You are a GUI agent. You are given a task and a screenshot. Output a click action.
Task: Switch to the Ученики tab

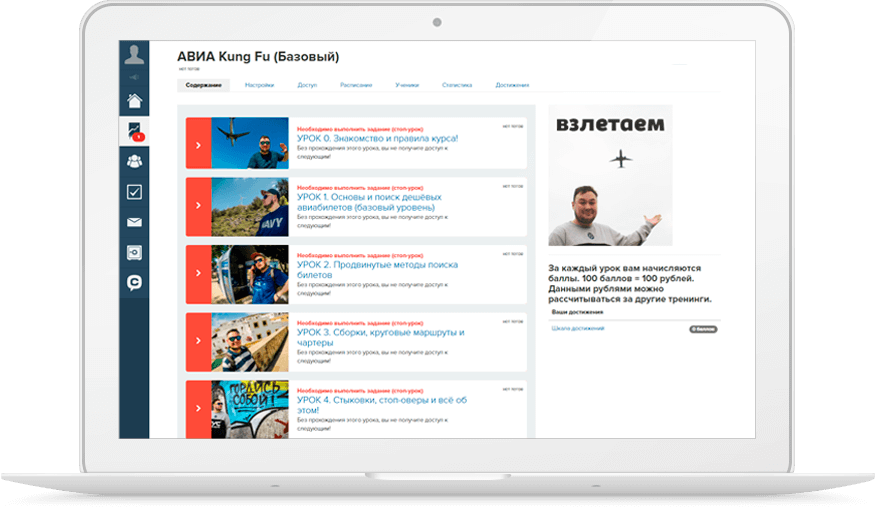coord(407,85)
